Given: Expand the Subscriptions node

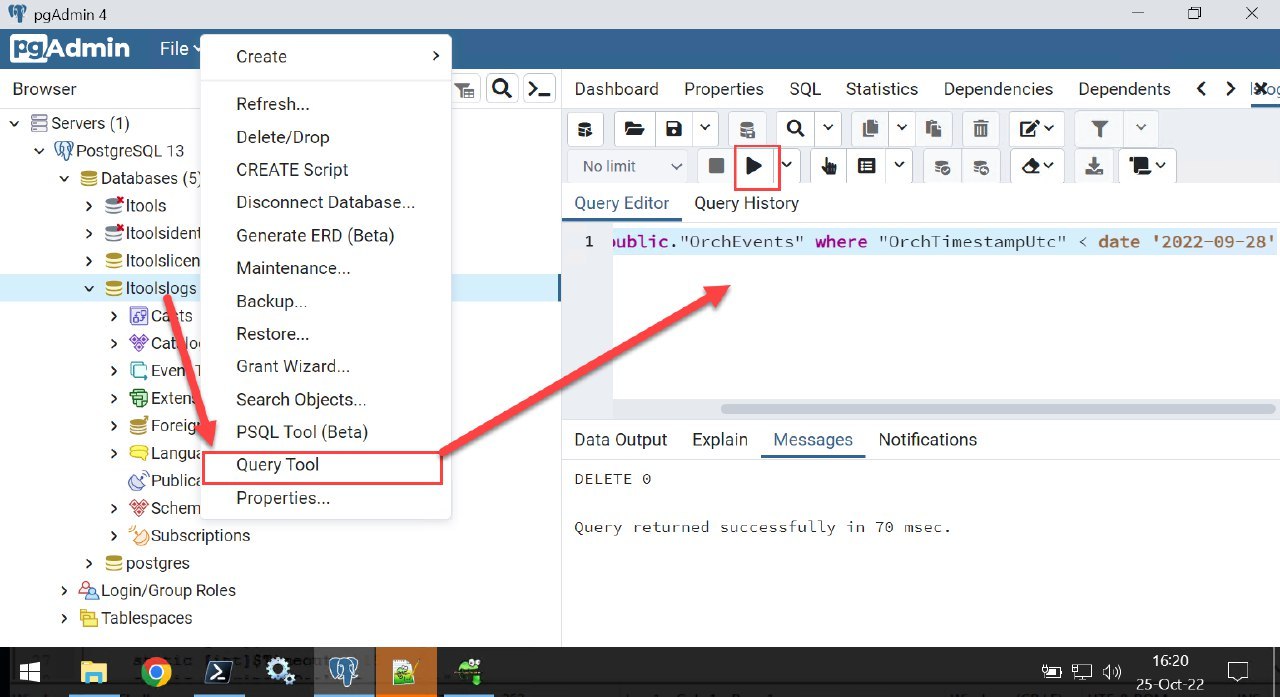Looking at the screenshot, I should 114,536.
